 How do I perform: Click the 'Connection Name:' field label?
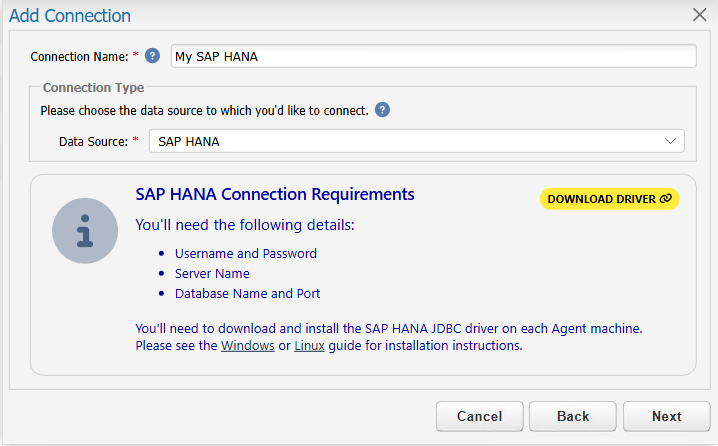pyautogui.click(x=79, y=57)
